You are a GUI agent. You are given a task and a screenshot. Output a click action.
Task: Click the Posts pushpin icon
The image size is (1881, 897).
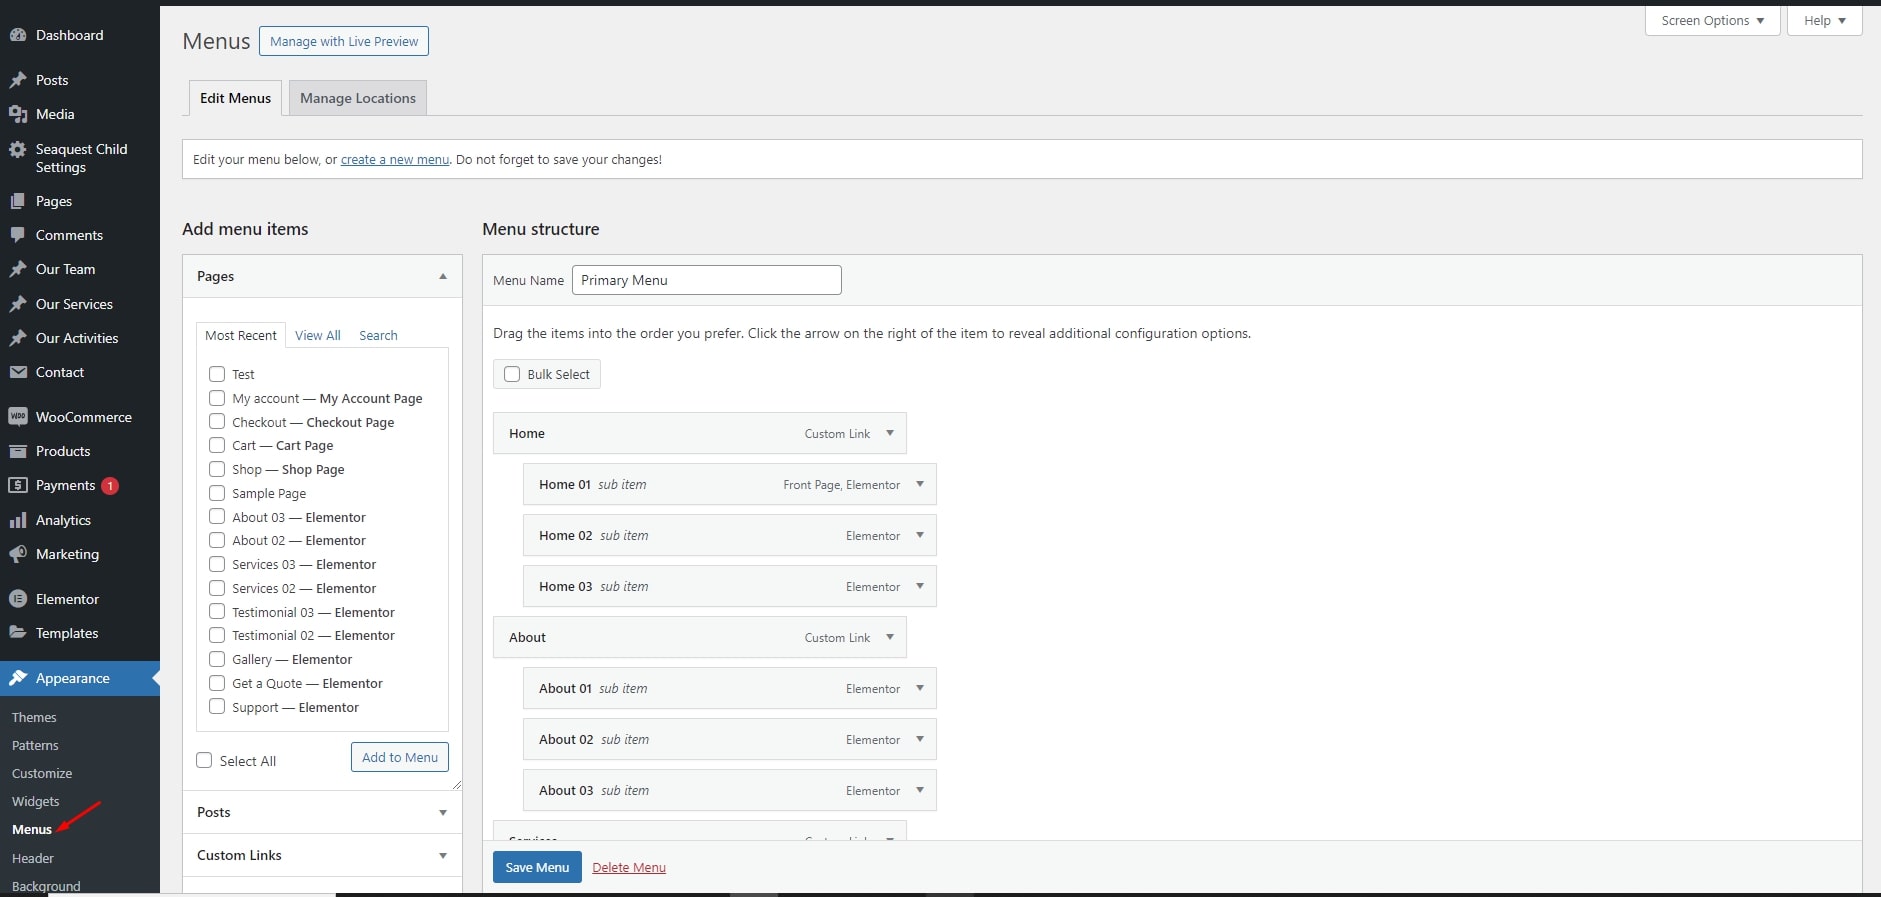[18, 80]
